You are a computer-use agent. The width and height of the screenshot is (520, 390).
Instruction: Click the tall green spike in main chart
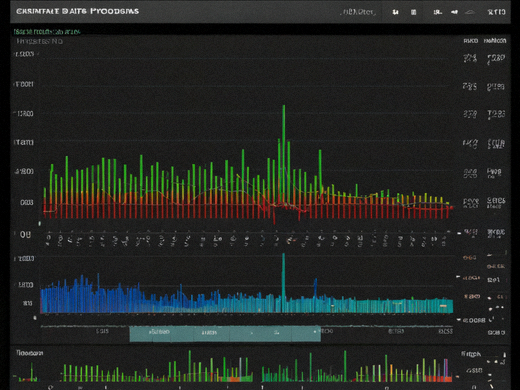click(x=284, y=153)
